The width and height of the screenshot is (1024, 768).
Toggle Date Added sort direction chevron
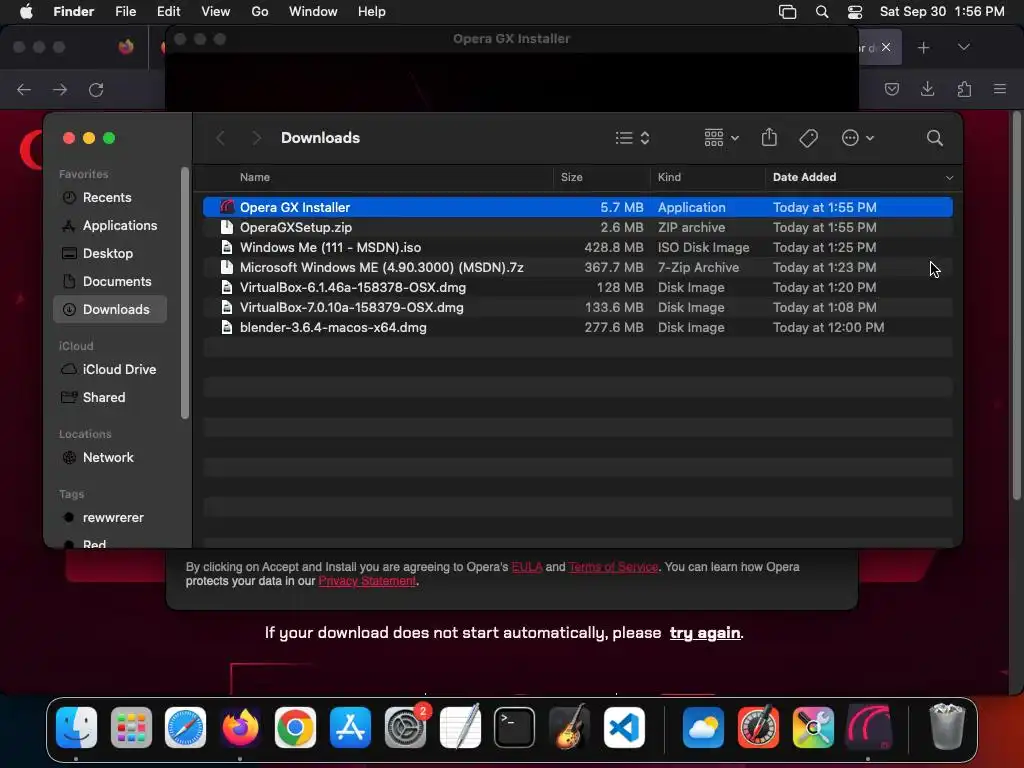(x=949, y=178)
